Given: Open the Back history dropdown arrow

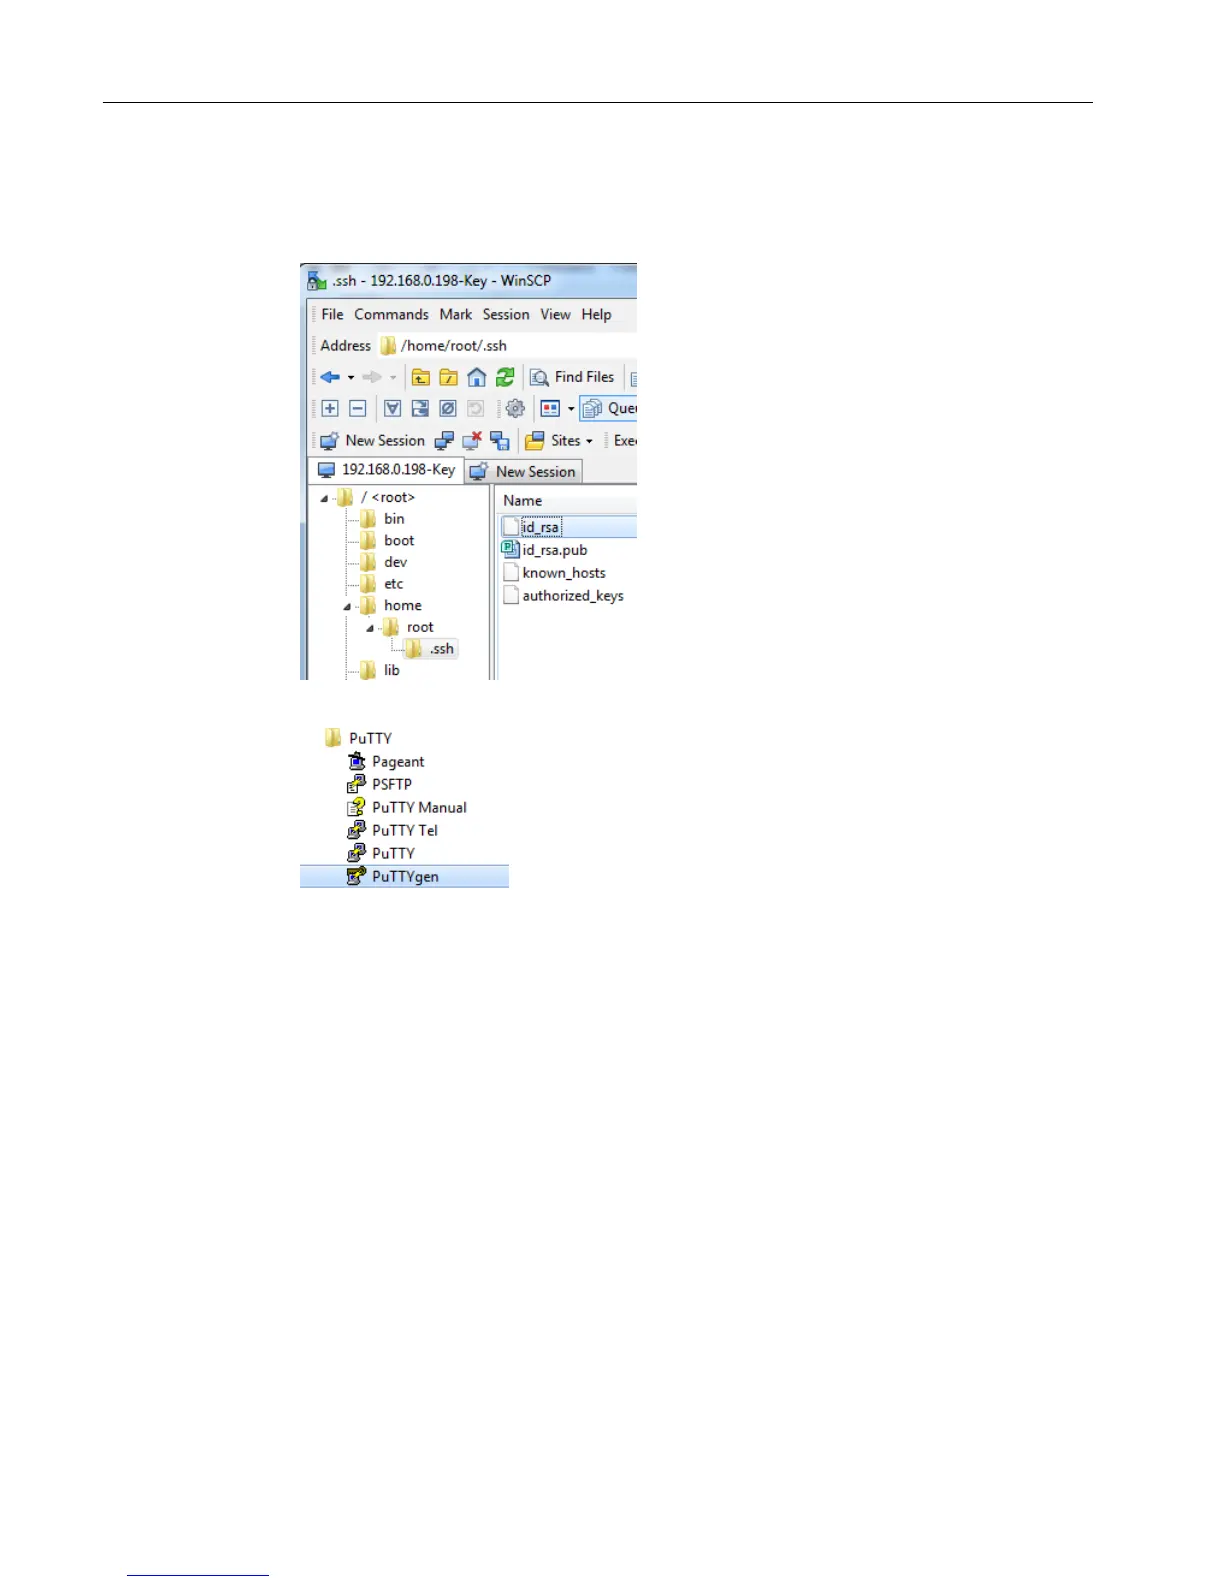Looking at the screenshot, I should [351, 378].
